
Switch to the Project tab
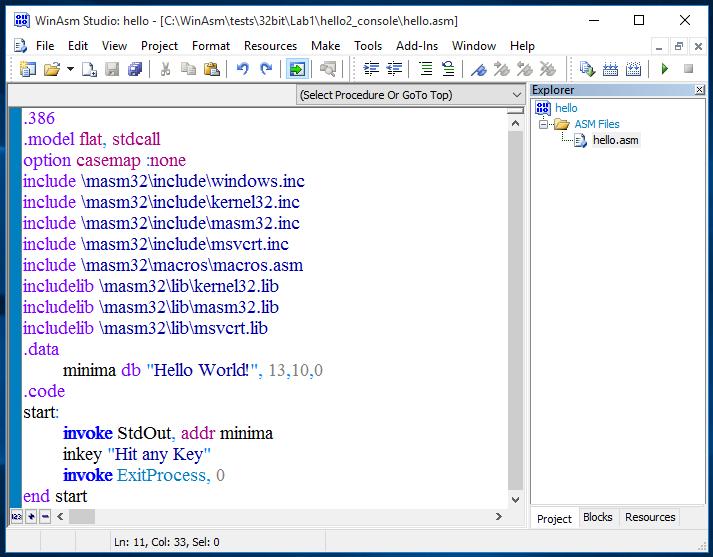(x=554, y=518)
